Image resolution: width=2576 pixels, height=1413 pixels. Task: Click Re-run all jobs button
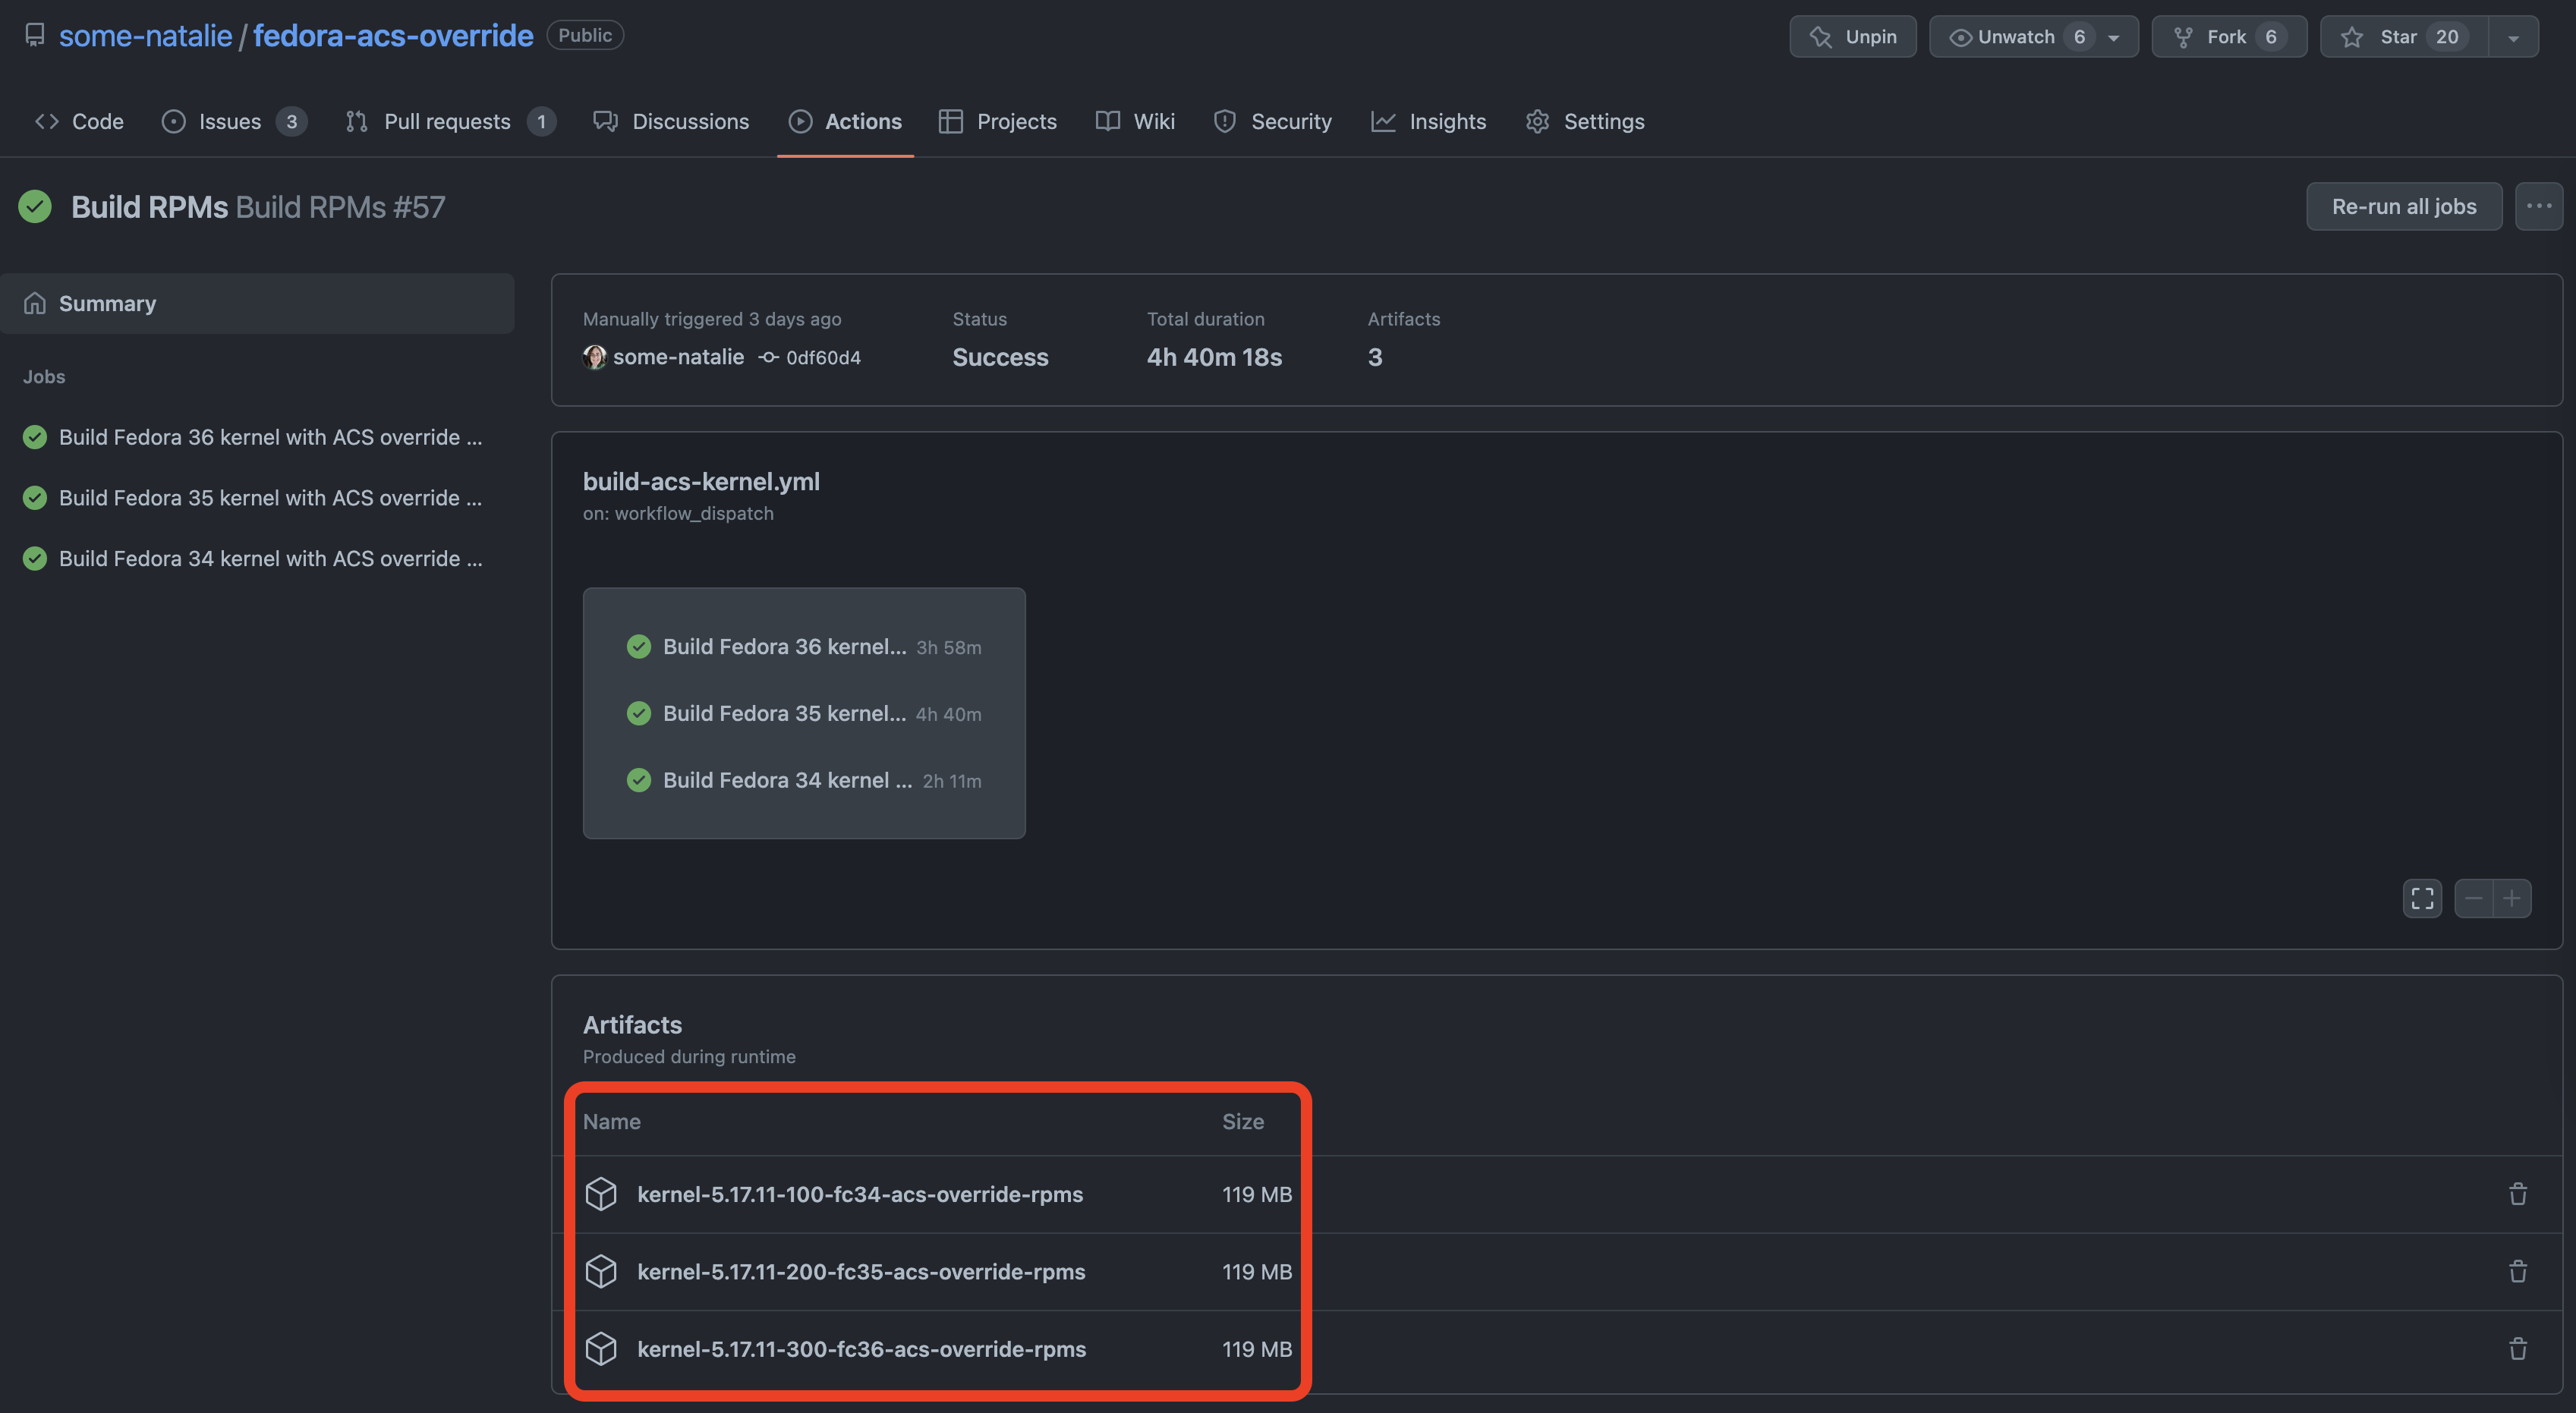[x=2403, y=206]
